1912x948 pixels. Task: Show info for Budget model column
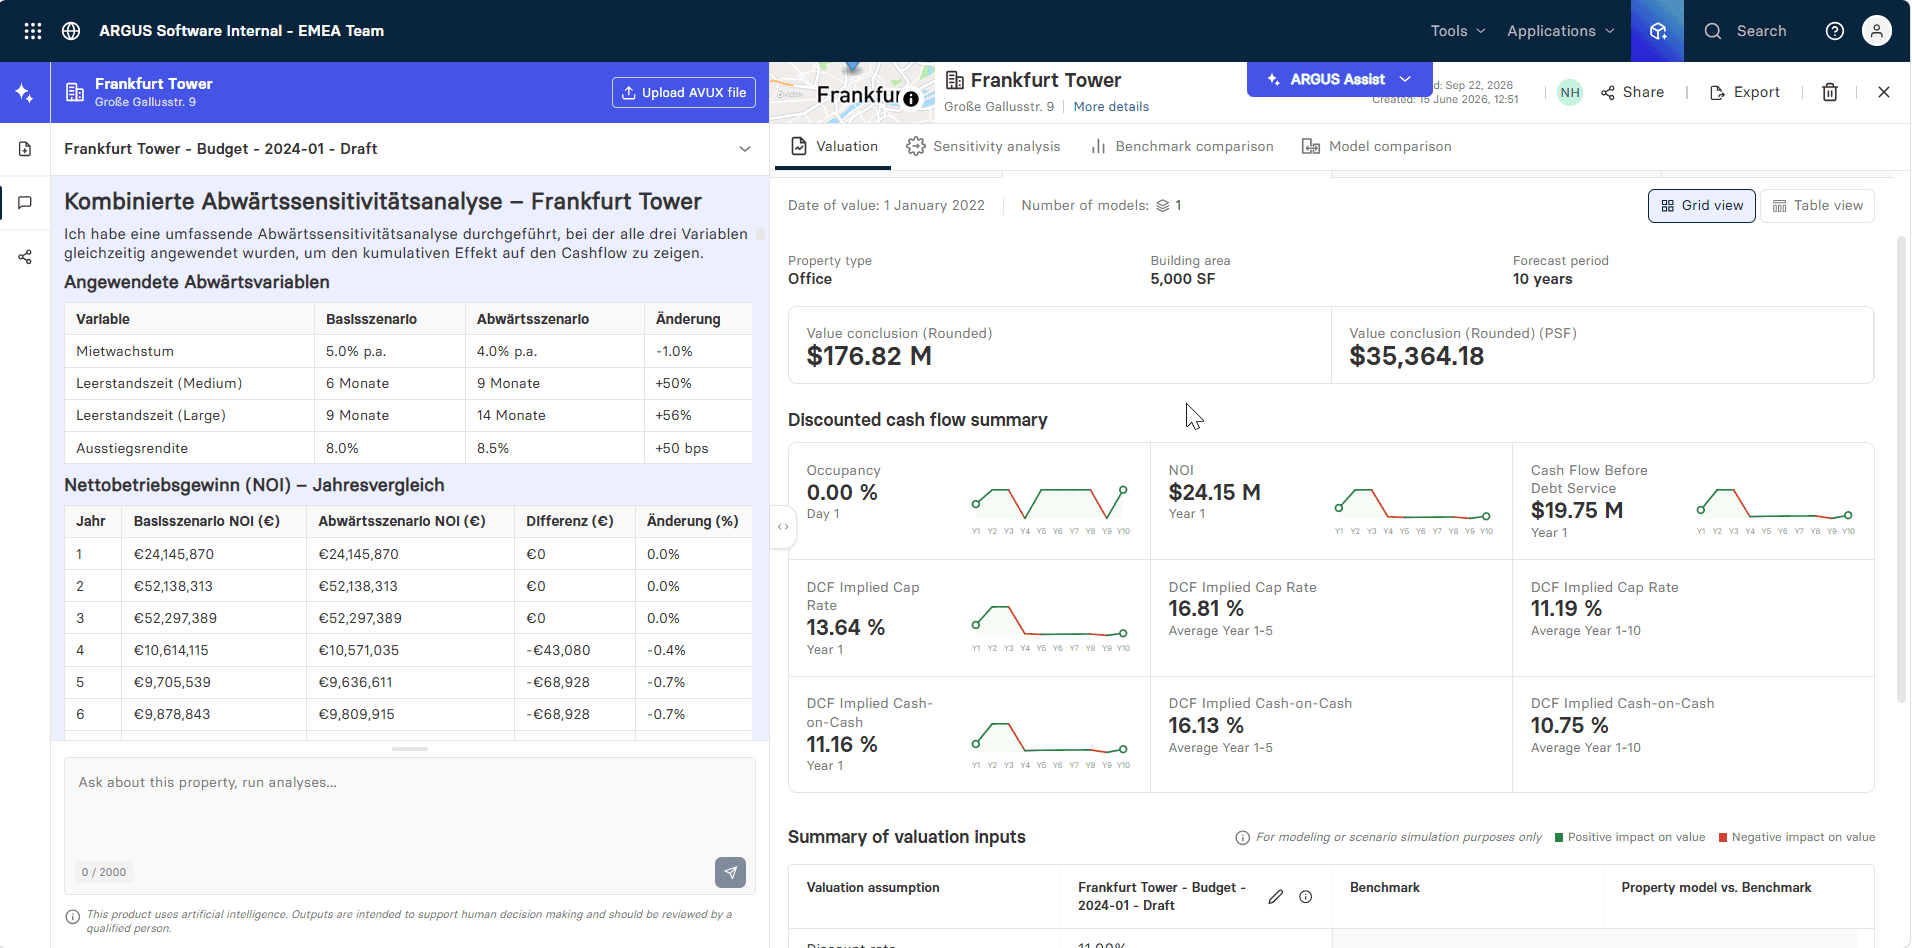1306,897
